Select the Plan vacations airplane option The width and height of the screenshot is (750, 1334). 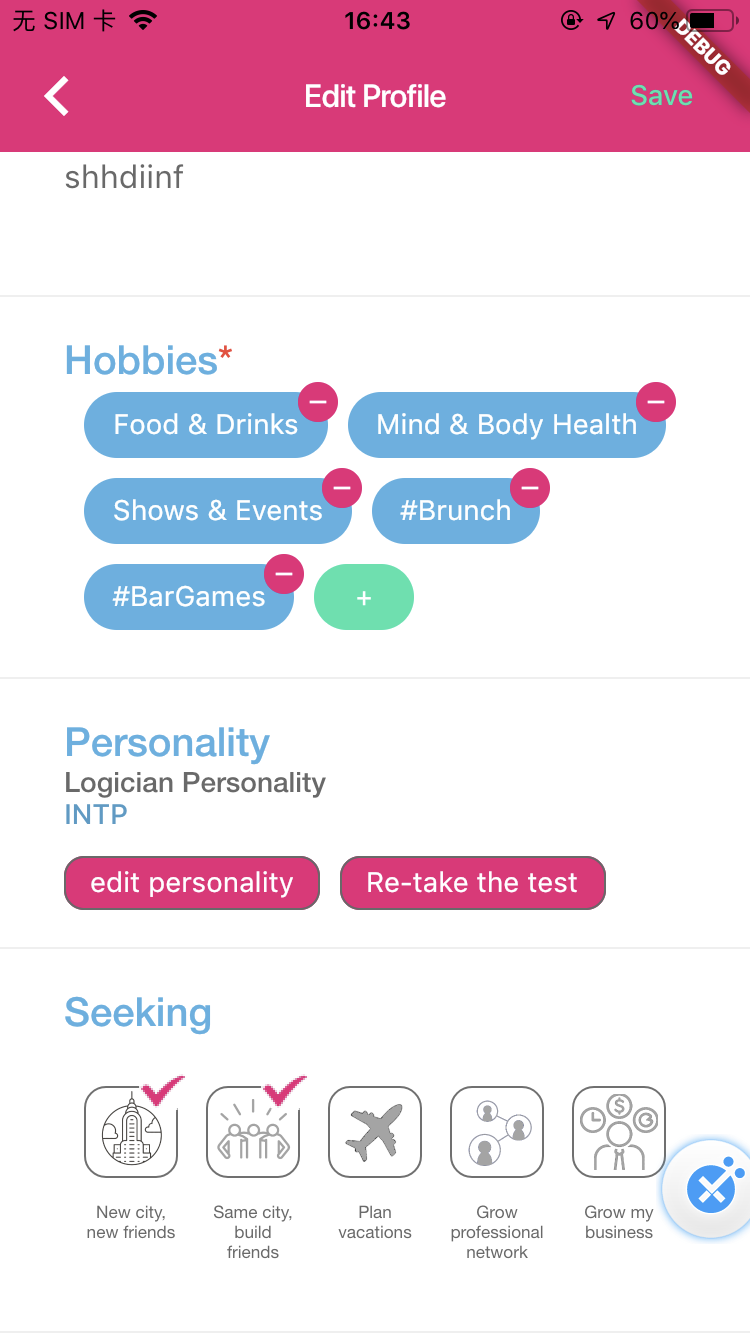(x=375, y=1132)
